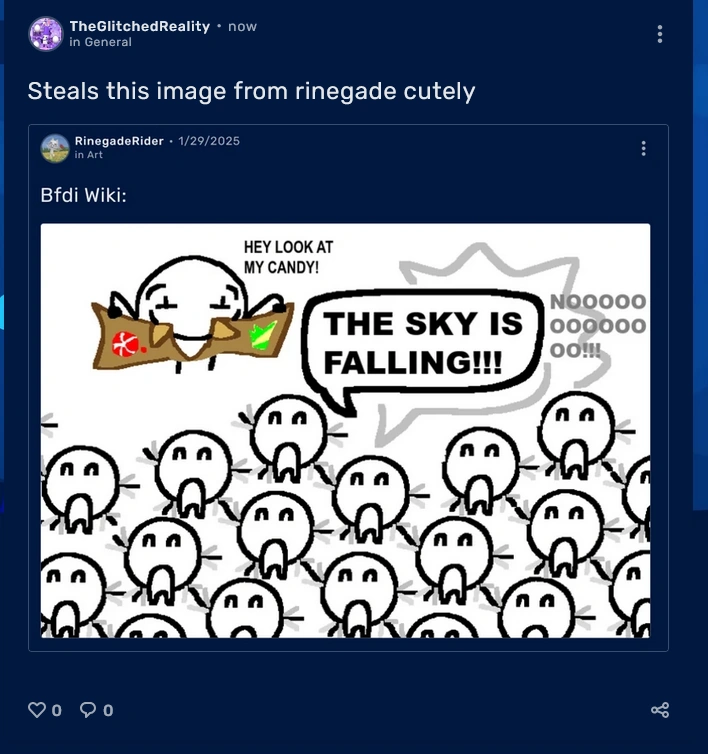This screenshot has width=708, height=754.
Task: Click the candy-holding character in image
Action: pos(192,315)
